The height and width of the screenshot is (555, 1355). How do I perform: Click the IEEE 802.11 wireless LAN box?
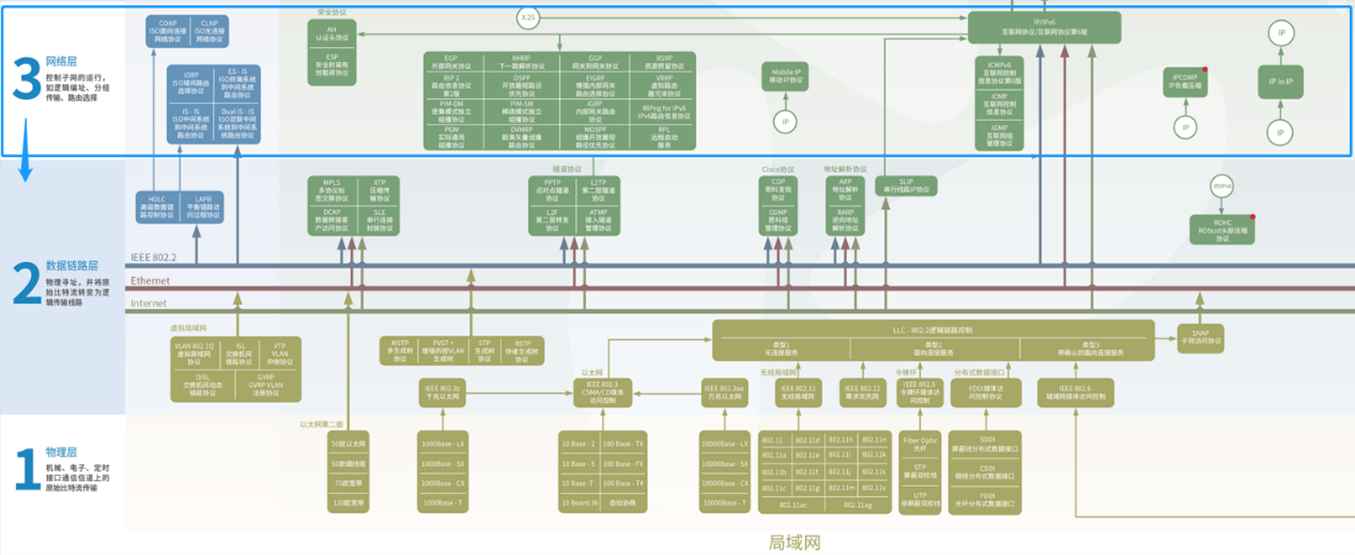(797, 393)
